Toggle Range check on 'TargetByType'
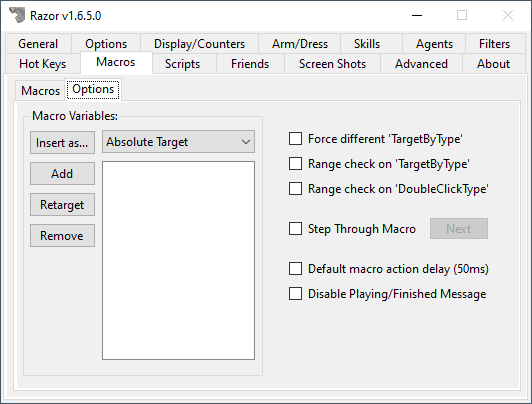The height and width of the screenshot is (404, 532). tap(295, 164)
